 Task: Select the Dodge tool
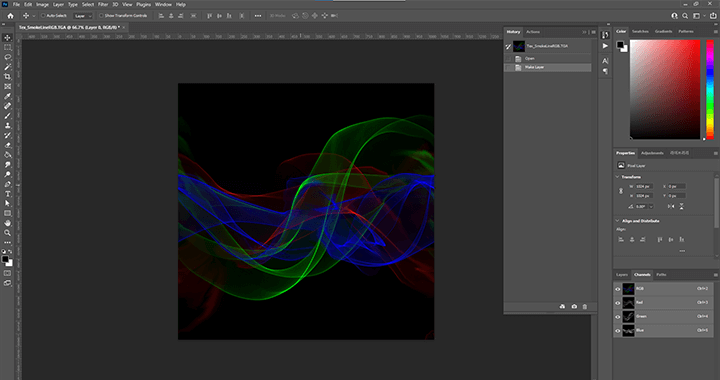[x=7, y=174]
